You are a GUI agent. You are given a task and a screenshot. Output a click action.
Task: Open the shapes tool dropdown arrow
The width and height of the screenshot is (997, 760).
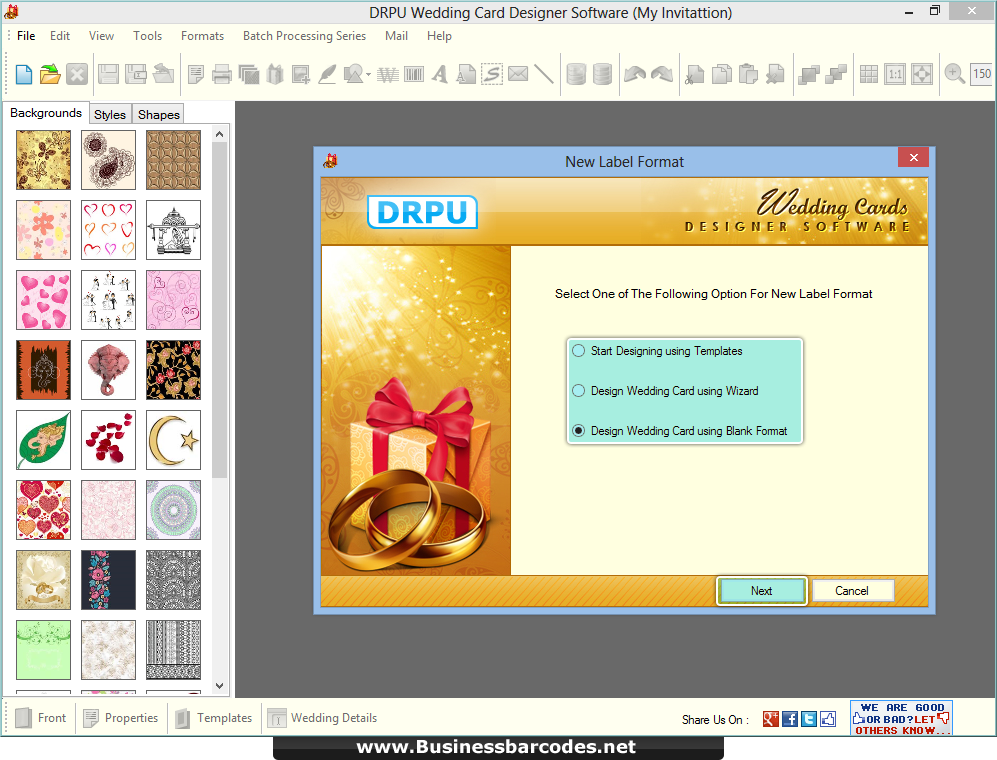point(368,74)
